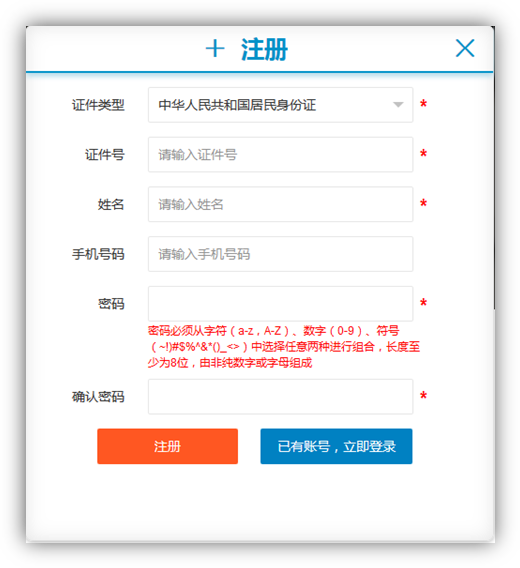Screen dimensions: 520x568
Task: Click the blue 已有账号,立即登录 button
Action: point(336,446)
